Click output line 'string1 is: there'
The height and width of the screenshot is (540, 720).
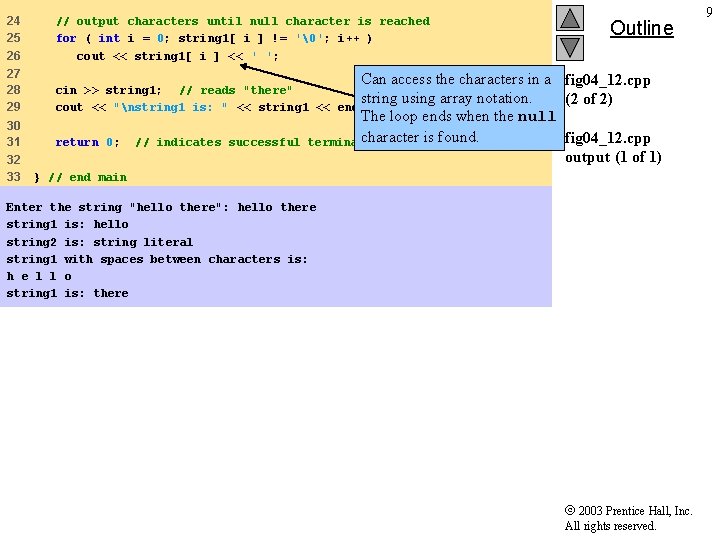coord(67,293)
